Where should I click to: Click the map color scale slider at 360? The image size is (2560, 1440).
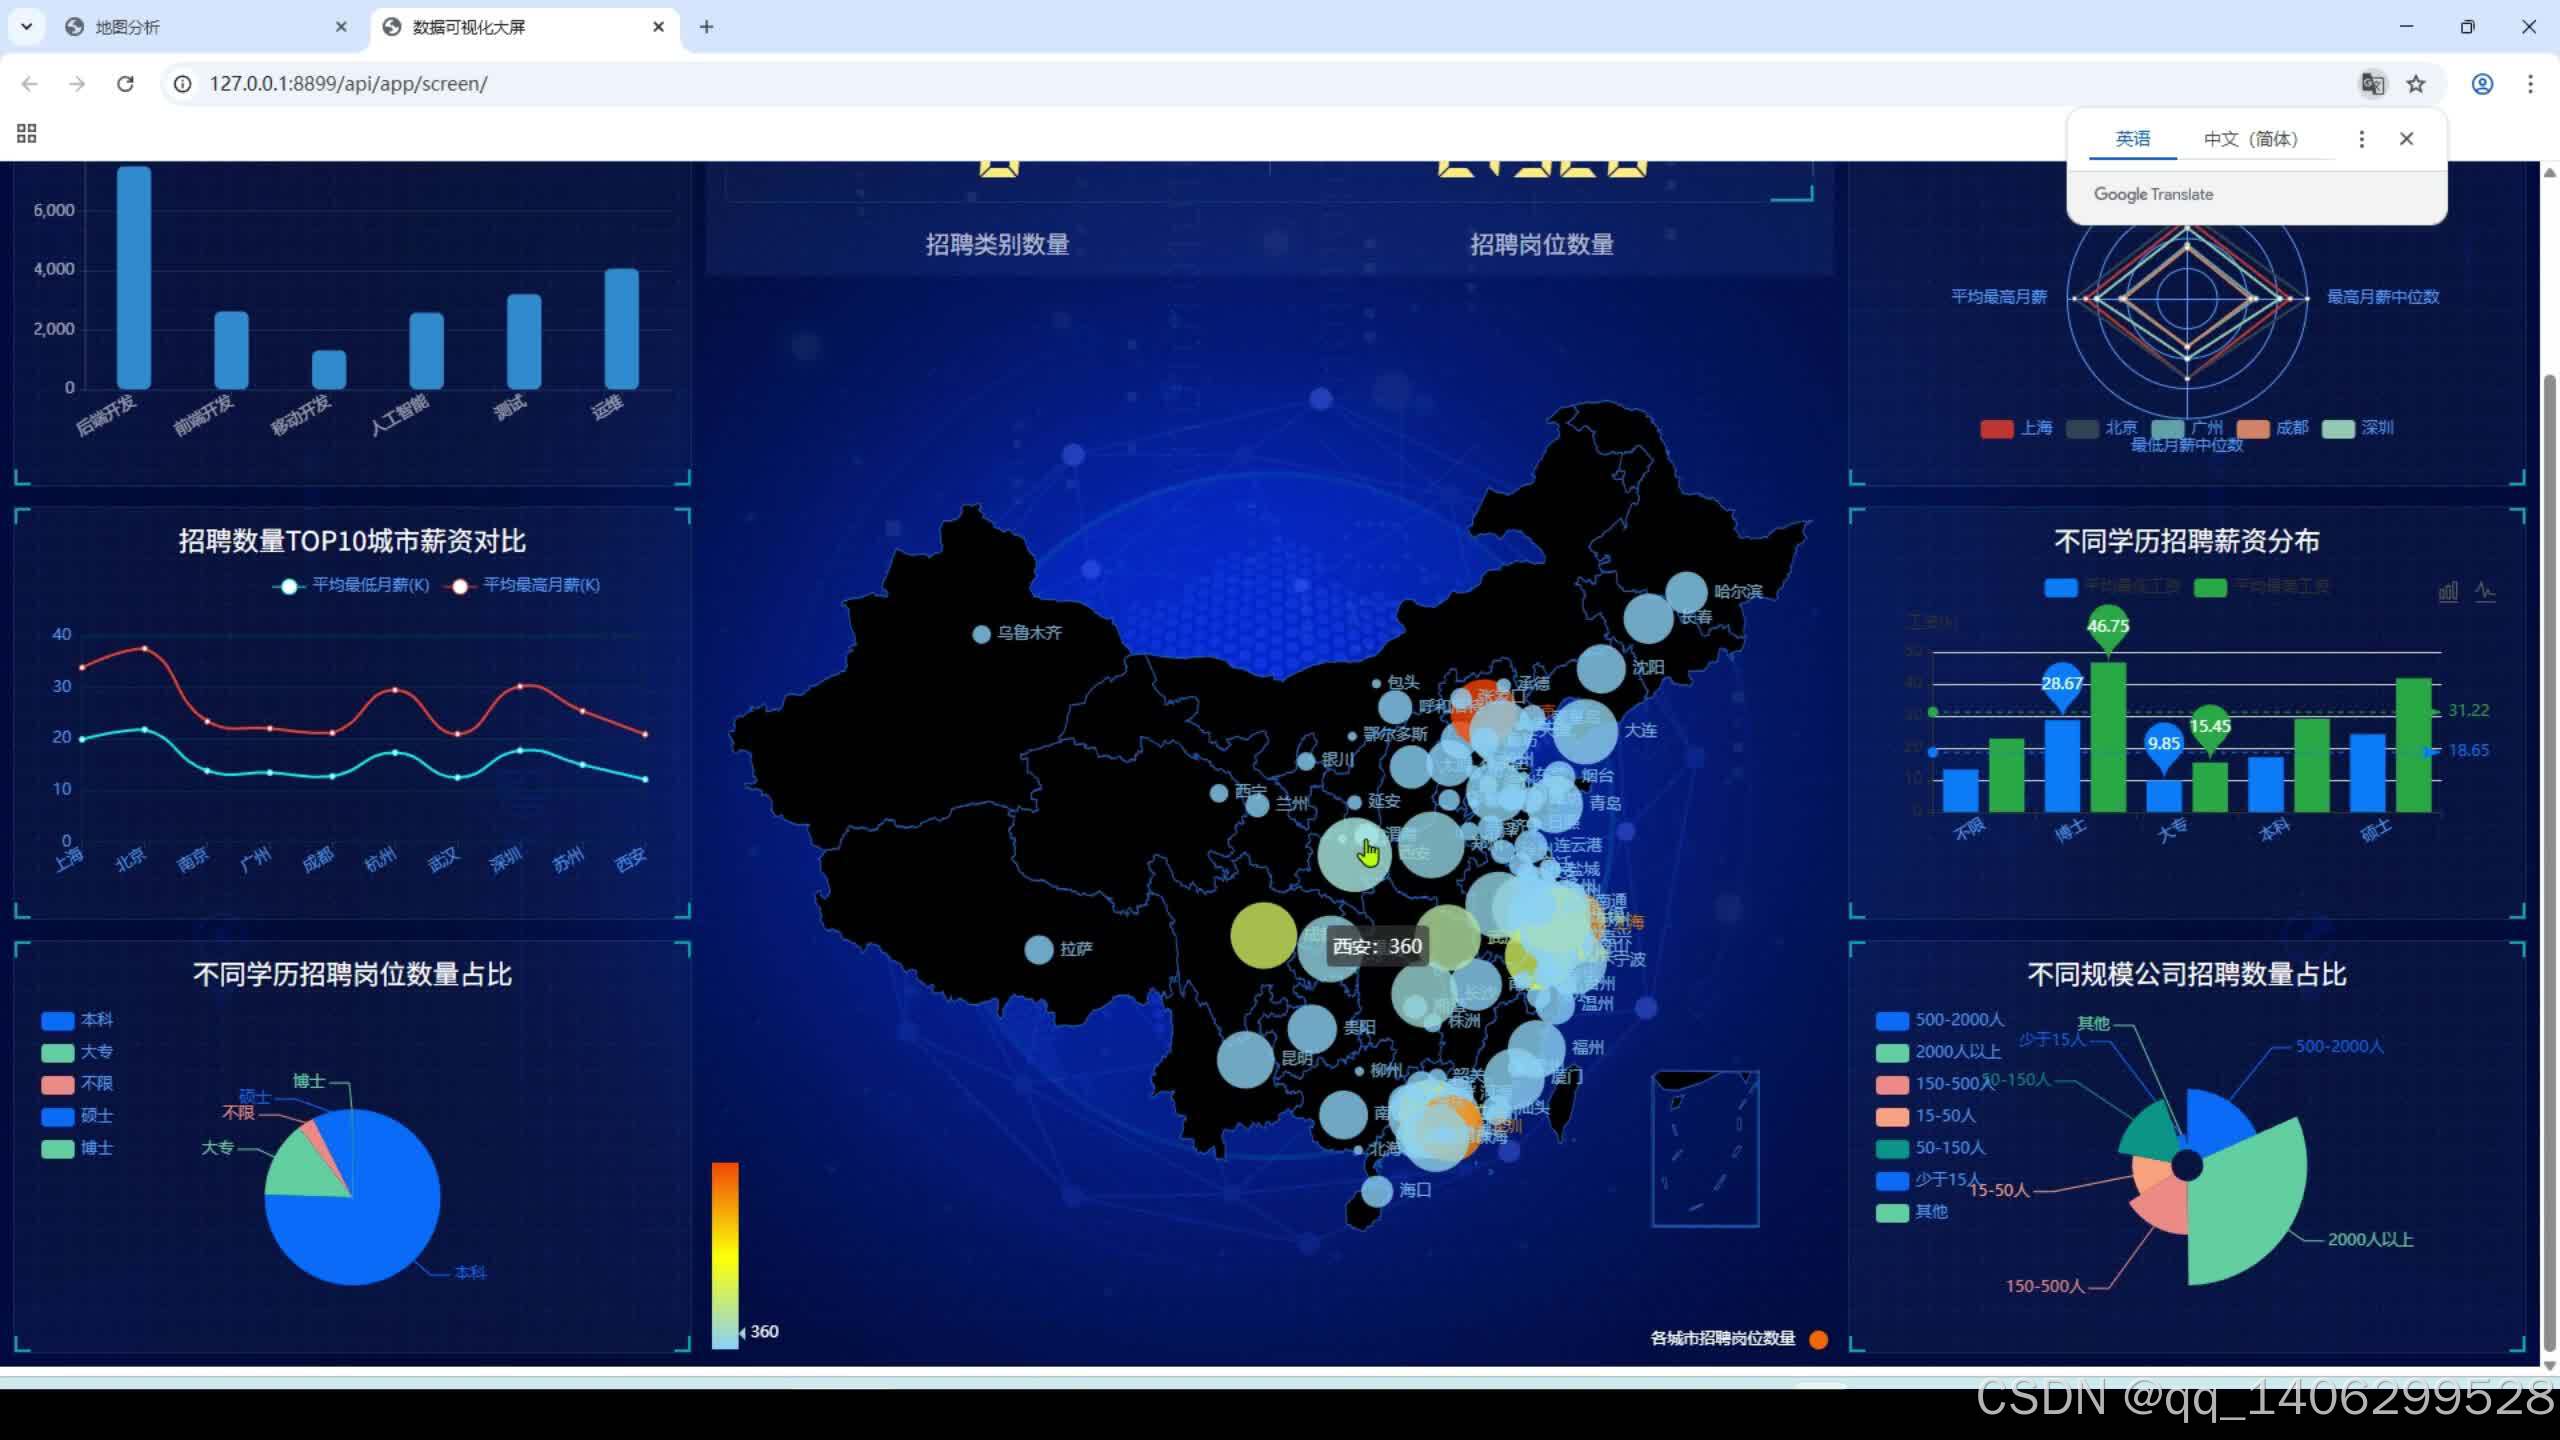[742, 1332]
